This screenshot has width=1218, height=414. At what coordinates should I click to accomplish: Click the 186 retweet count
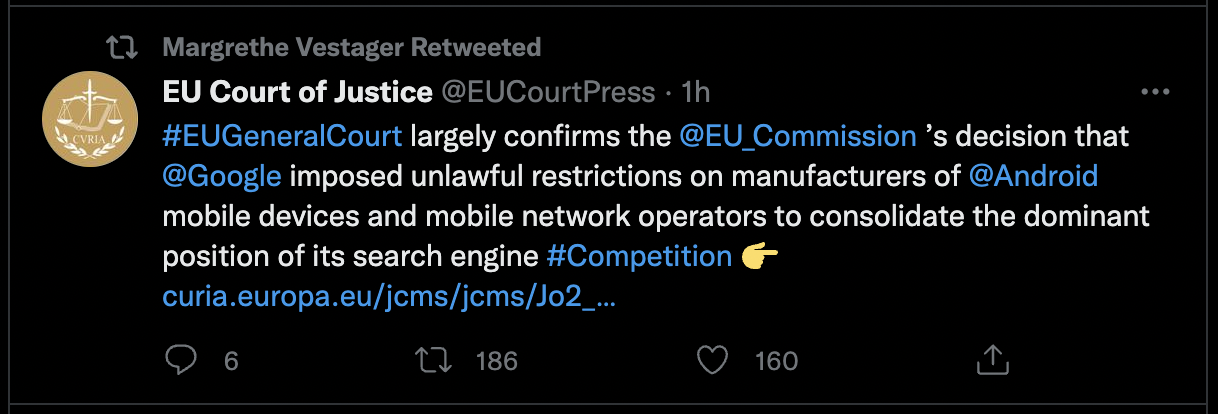[497, 361]
